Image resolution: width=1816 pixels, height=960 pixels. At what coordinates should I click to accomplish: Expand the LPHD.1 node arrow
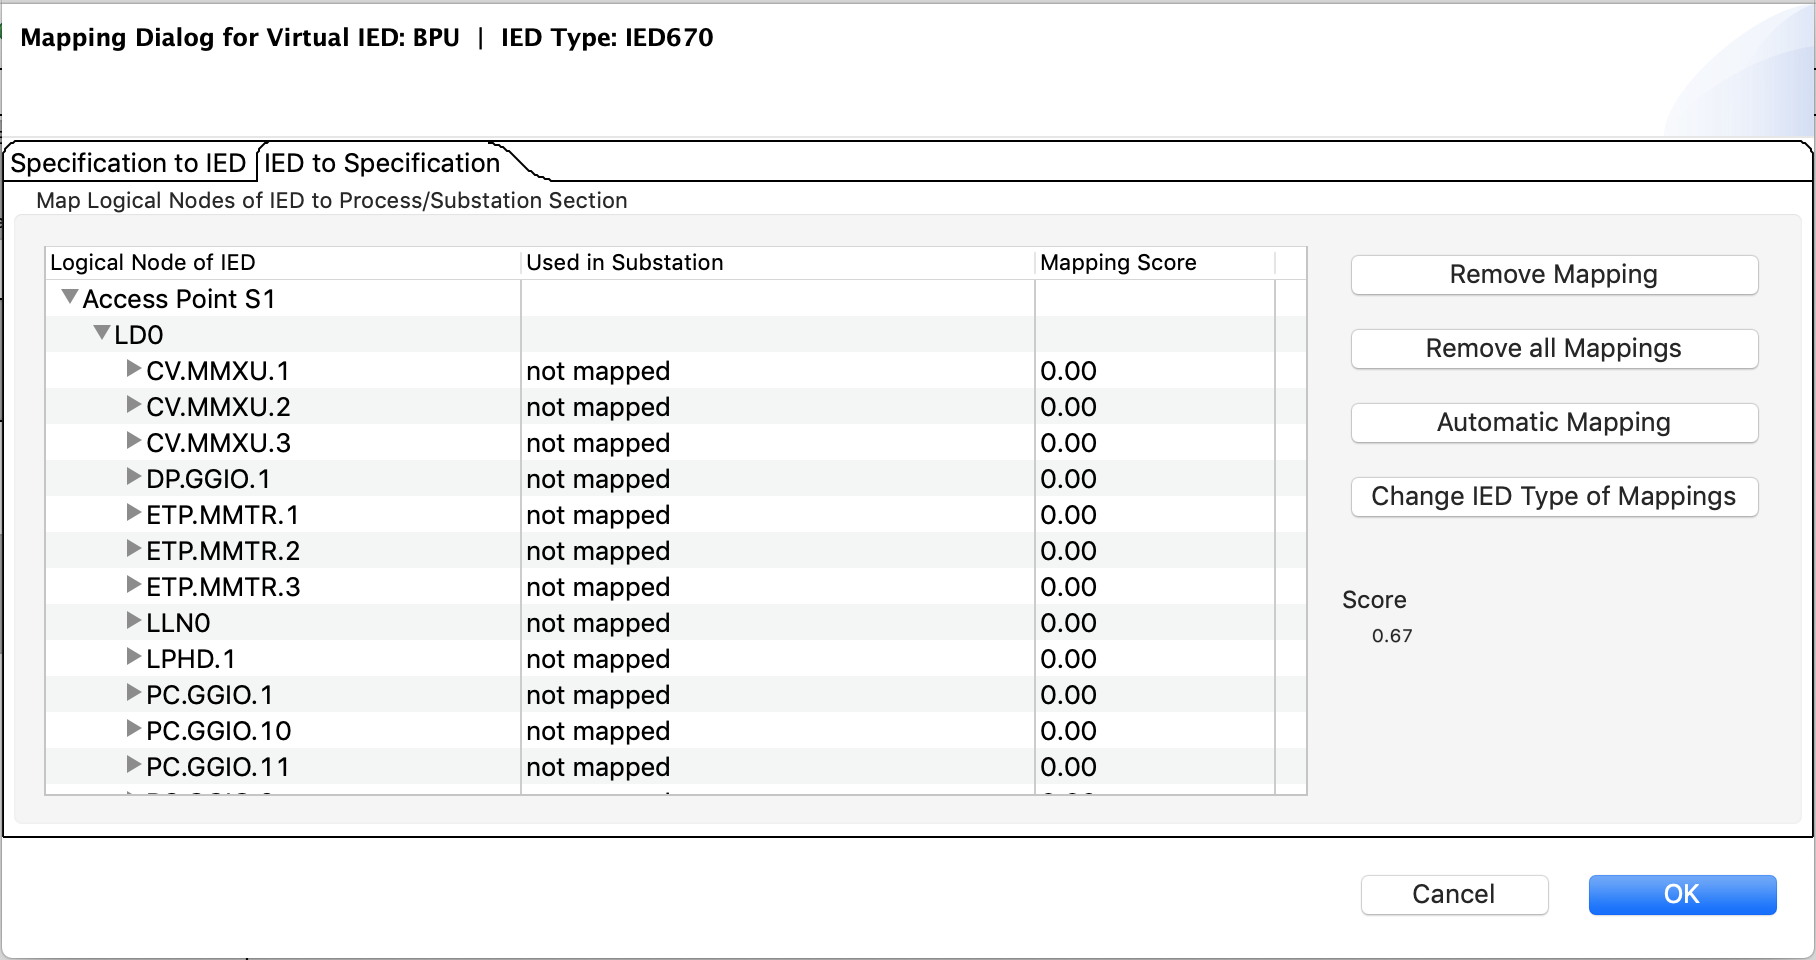coord(133,657)
